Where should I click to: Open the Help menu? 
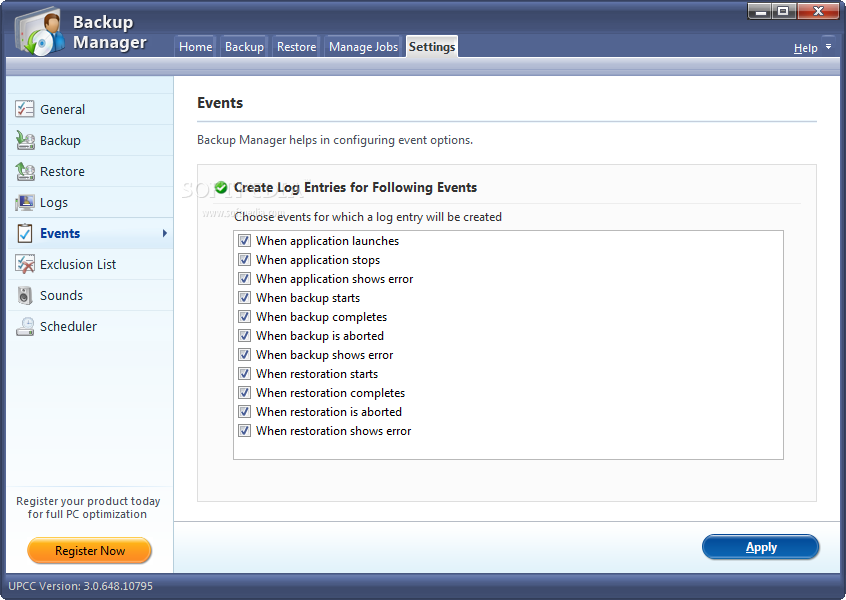[x=806, y=48]
